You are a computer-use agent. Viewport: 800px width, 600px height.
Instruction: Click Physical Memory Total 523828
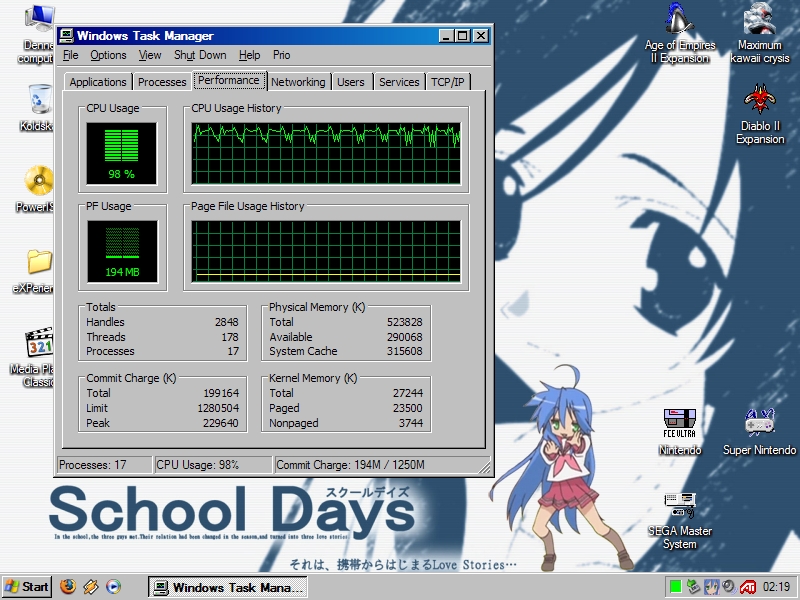point(405,322)
